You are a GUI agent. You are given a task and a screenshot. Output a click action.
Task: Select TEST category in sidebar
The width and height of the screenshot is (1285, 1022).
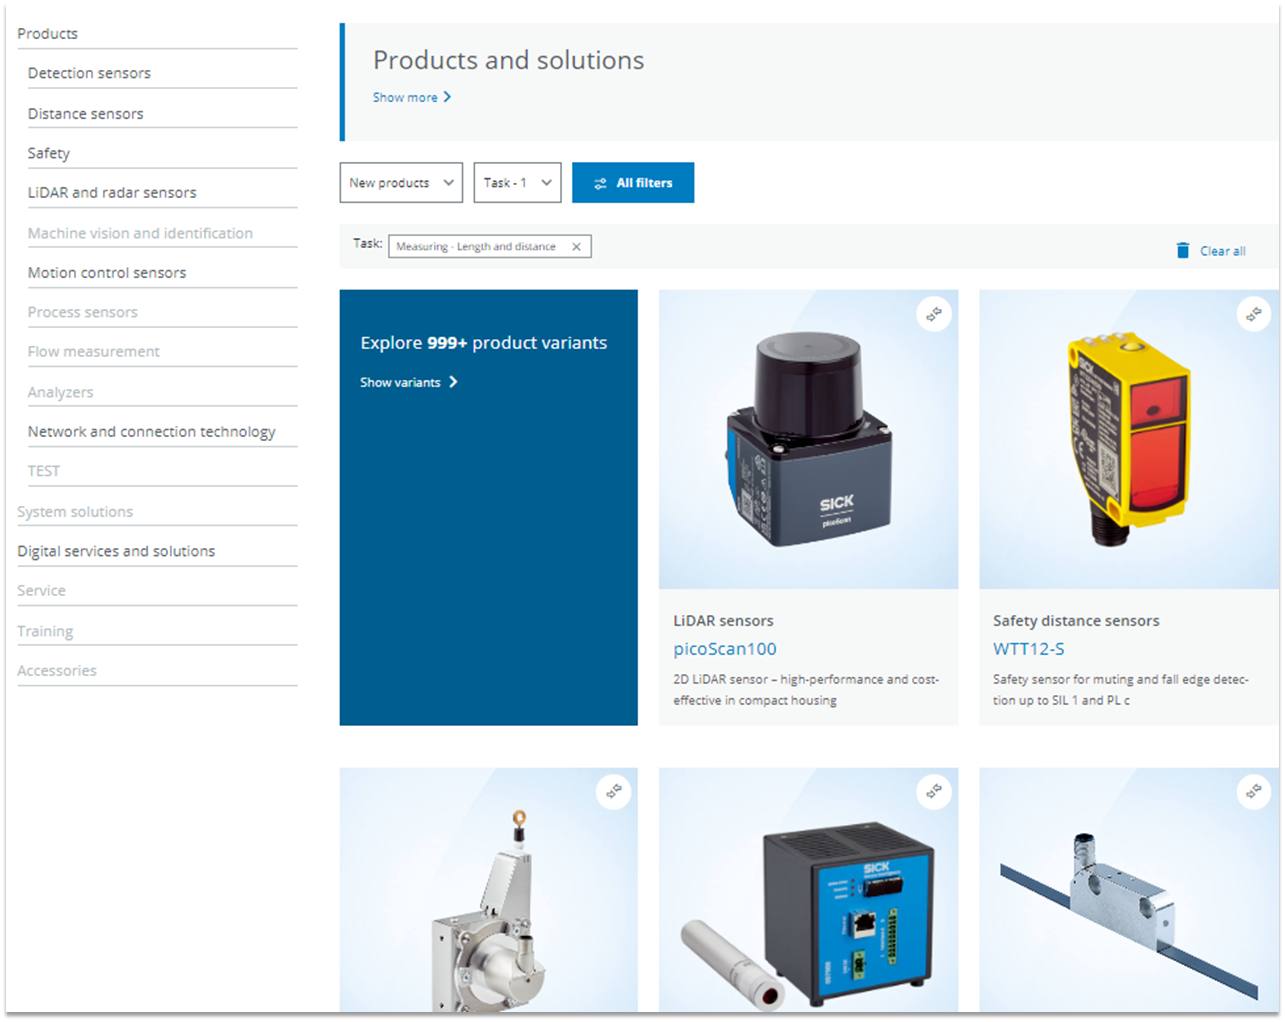click(44, 471)
